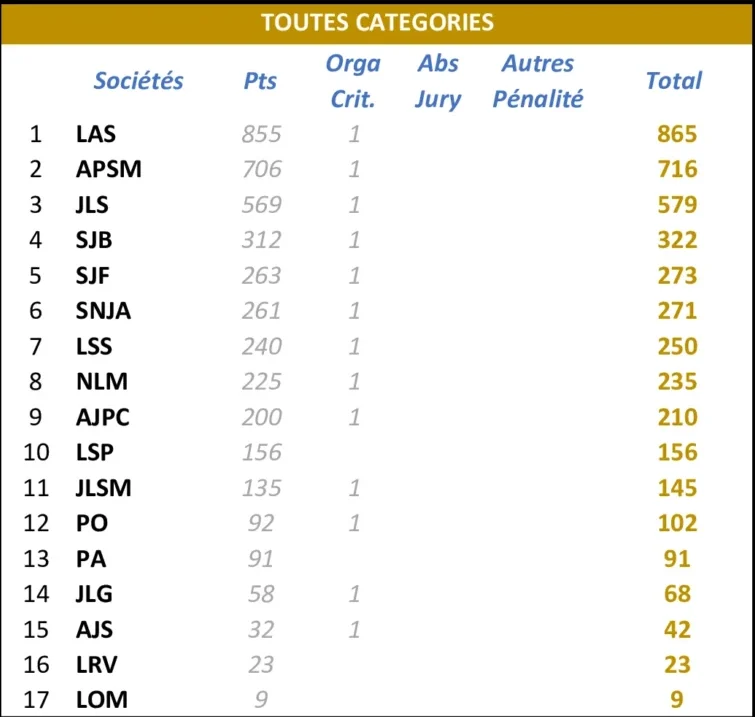Select the rank number 10 cell
755x717 pixels.
tap(37, 452)
